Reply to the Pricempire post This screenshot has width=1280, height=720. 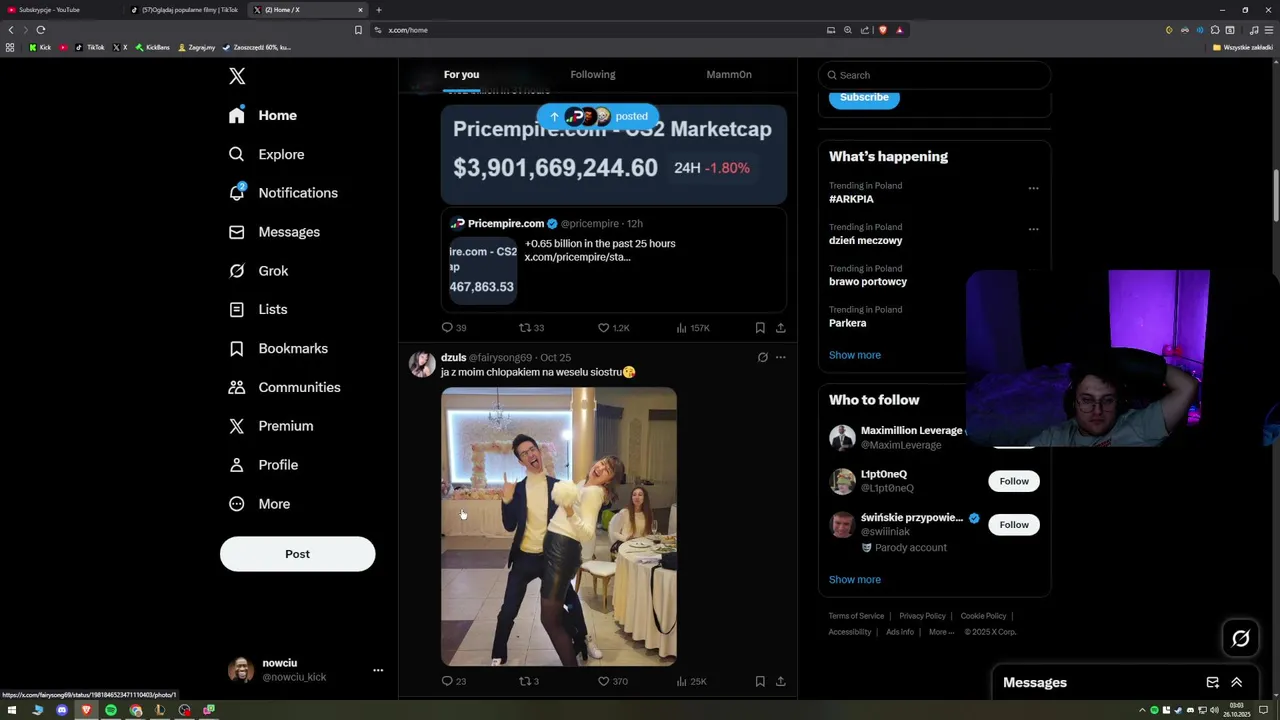(454, 328)
